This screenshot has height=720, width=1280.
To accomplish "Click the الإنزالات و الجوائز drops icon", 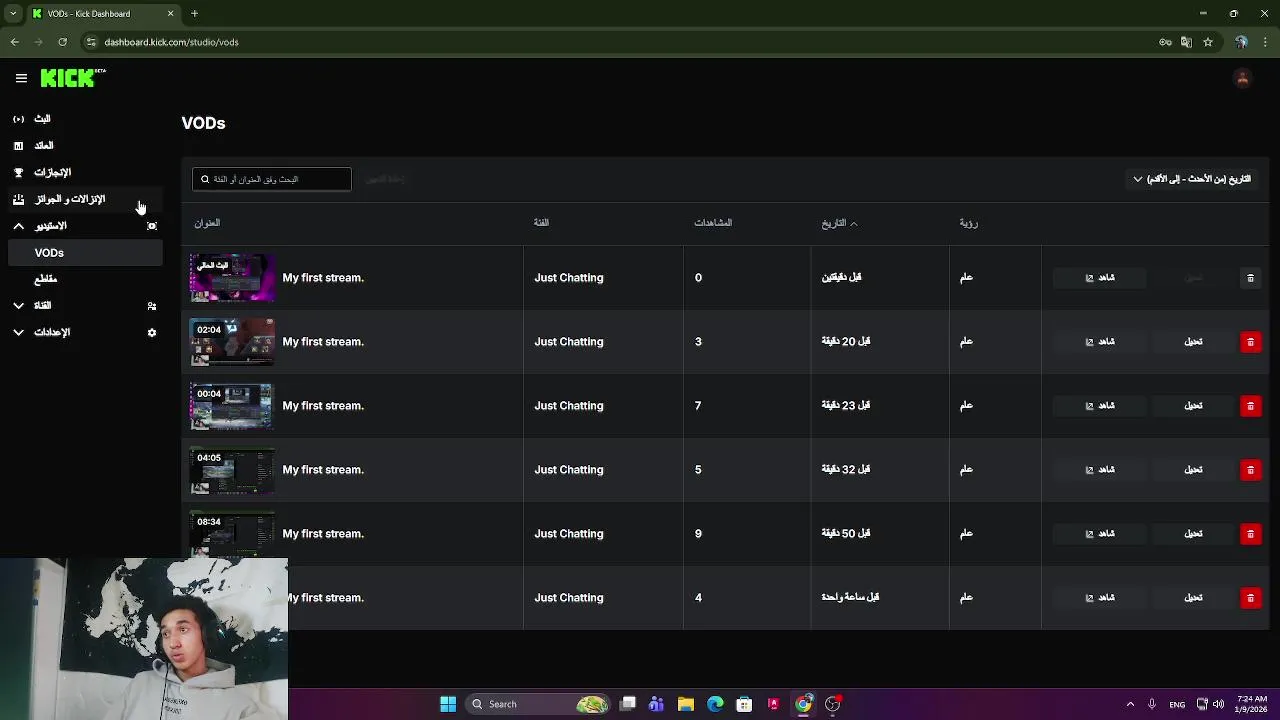I will coord(18,199).
